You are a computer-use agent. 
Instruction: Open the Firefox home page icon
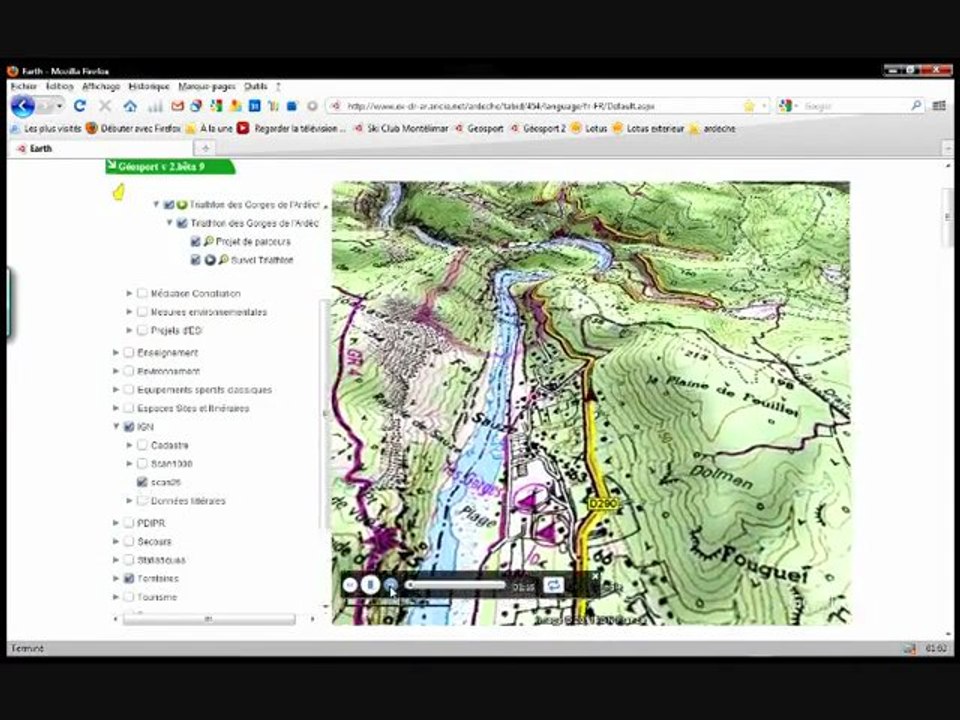click(130, 106)
